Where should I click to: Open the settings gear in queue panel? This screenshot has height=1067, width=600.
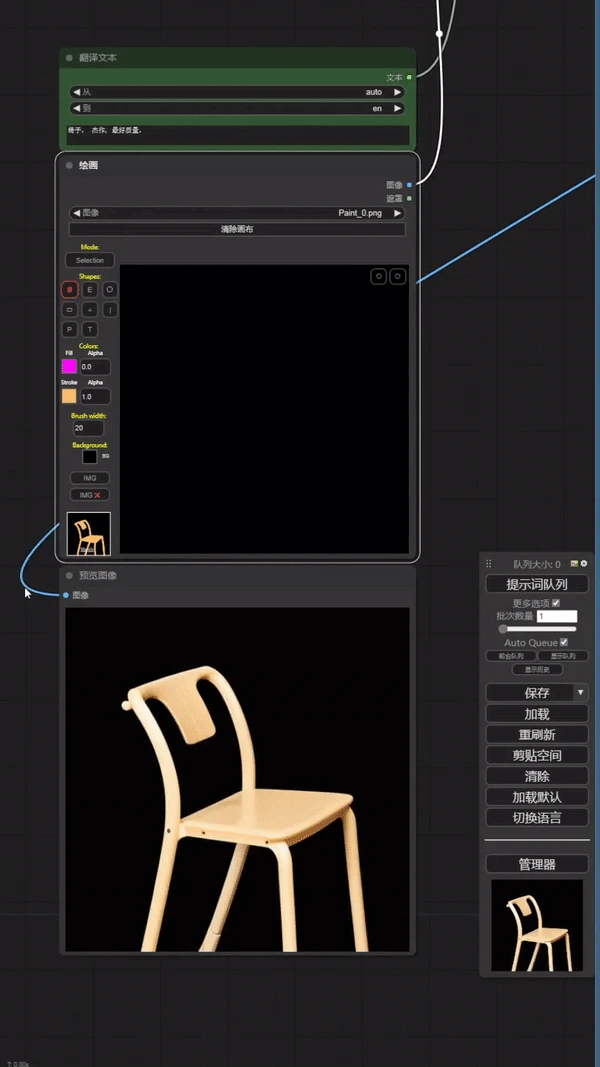[x=584, y=564]
